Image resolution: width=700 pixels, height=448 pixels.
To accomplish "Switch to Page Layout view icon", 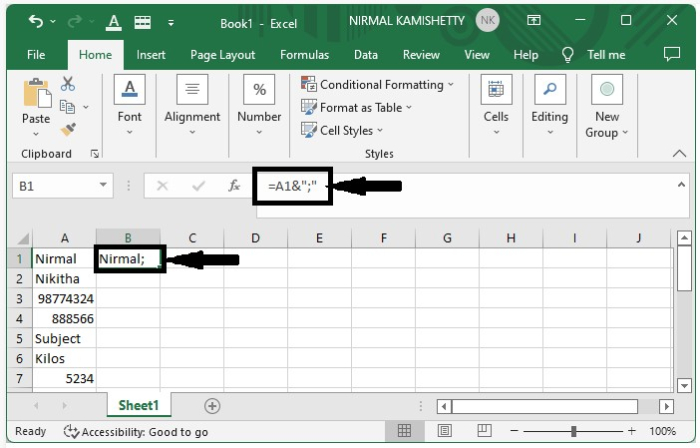I will 444,431.
